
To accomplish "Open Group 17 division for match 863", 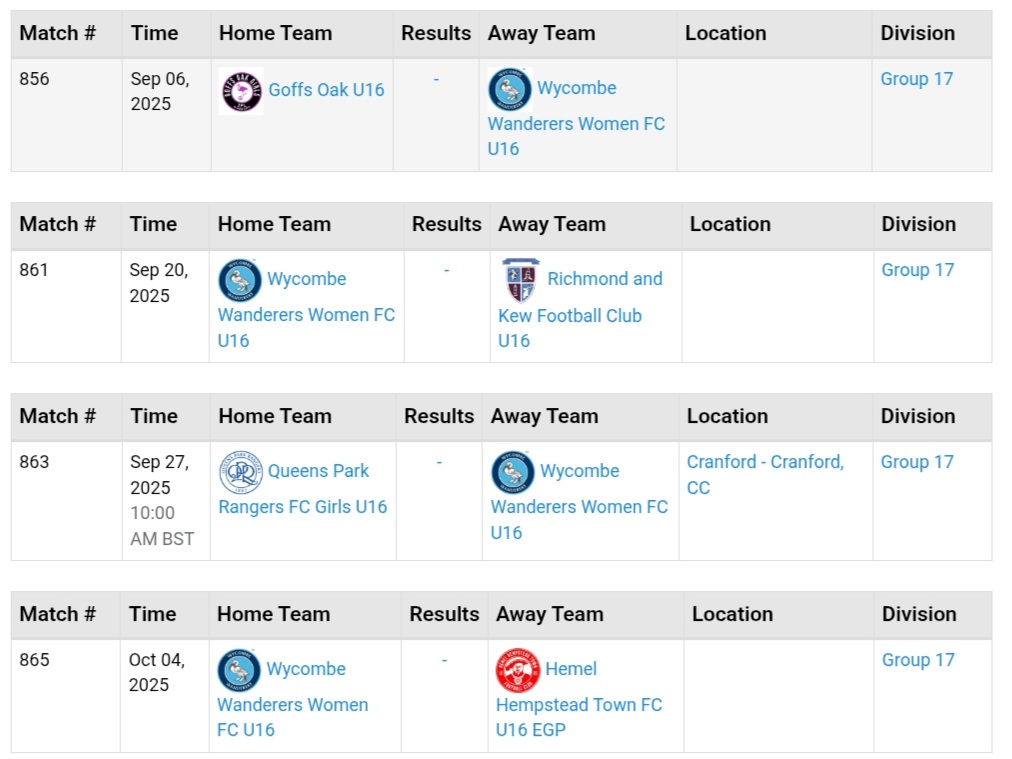I will point(916,462).
